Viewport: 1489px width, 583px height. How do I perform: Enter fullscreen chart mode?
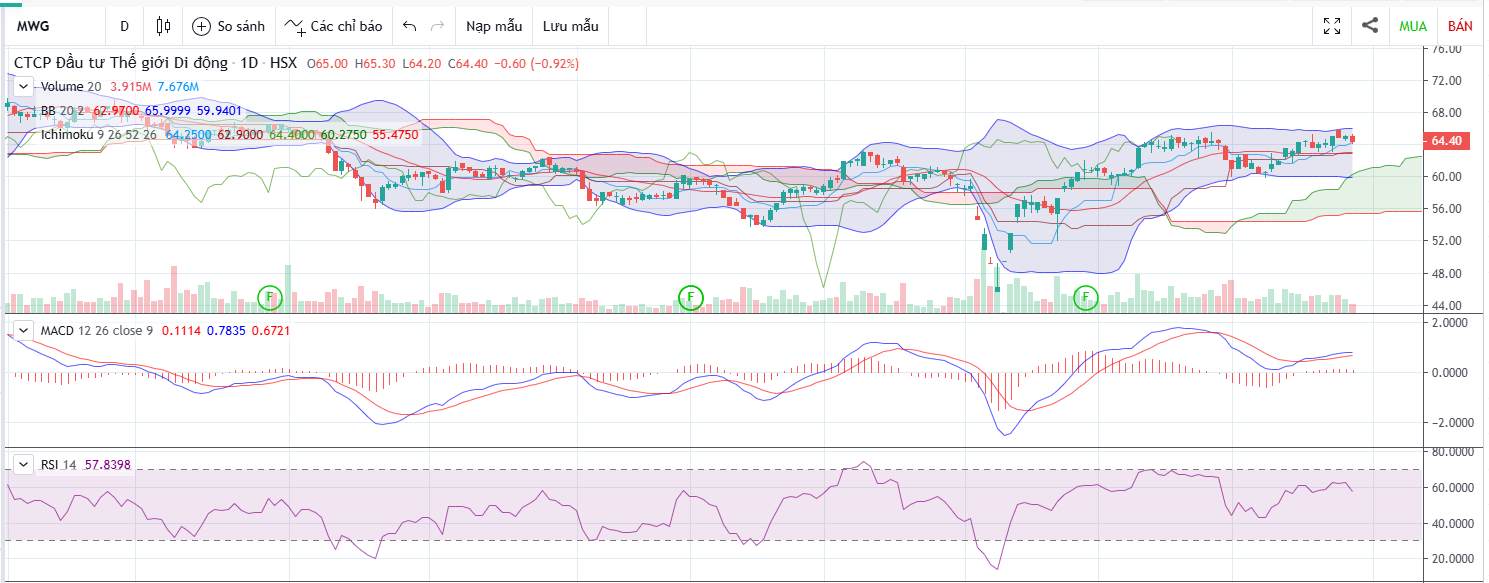[x=1331, y=26]
